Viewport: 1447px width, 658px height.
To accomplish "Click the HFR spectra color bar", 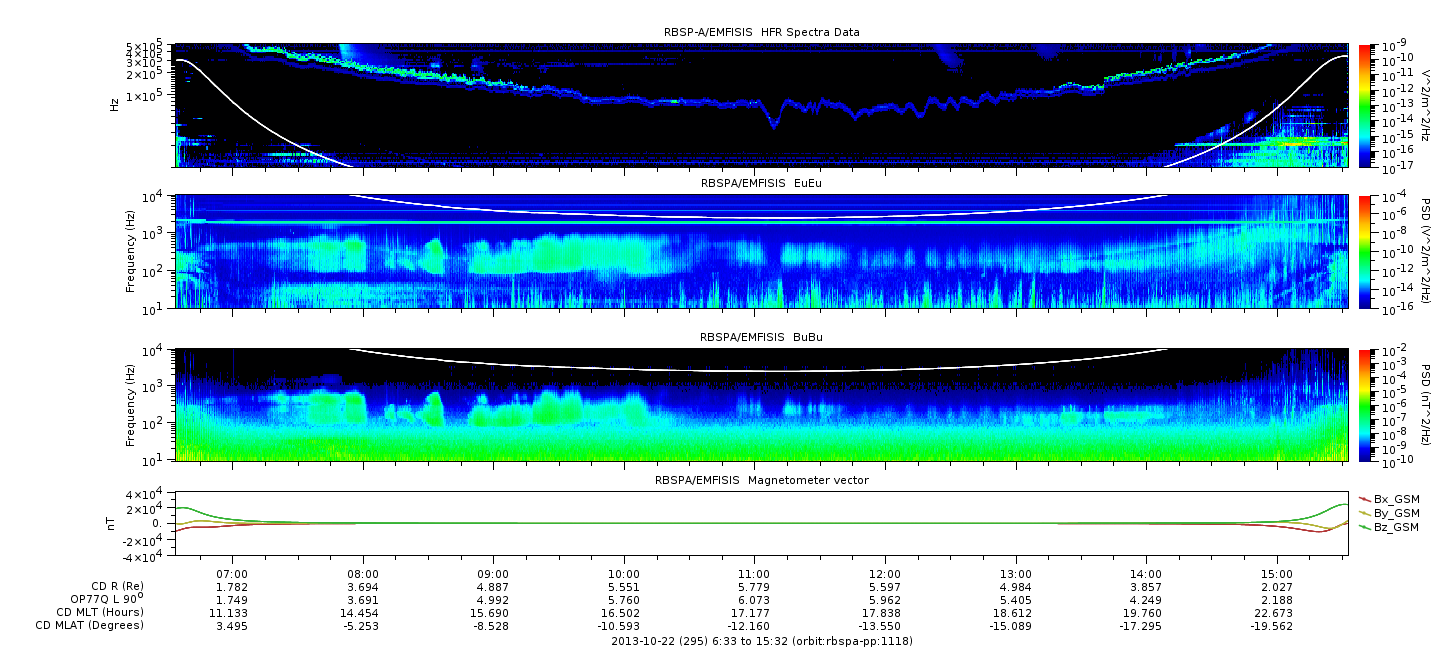I will [1364, 105].
